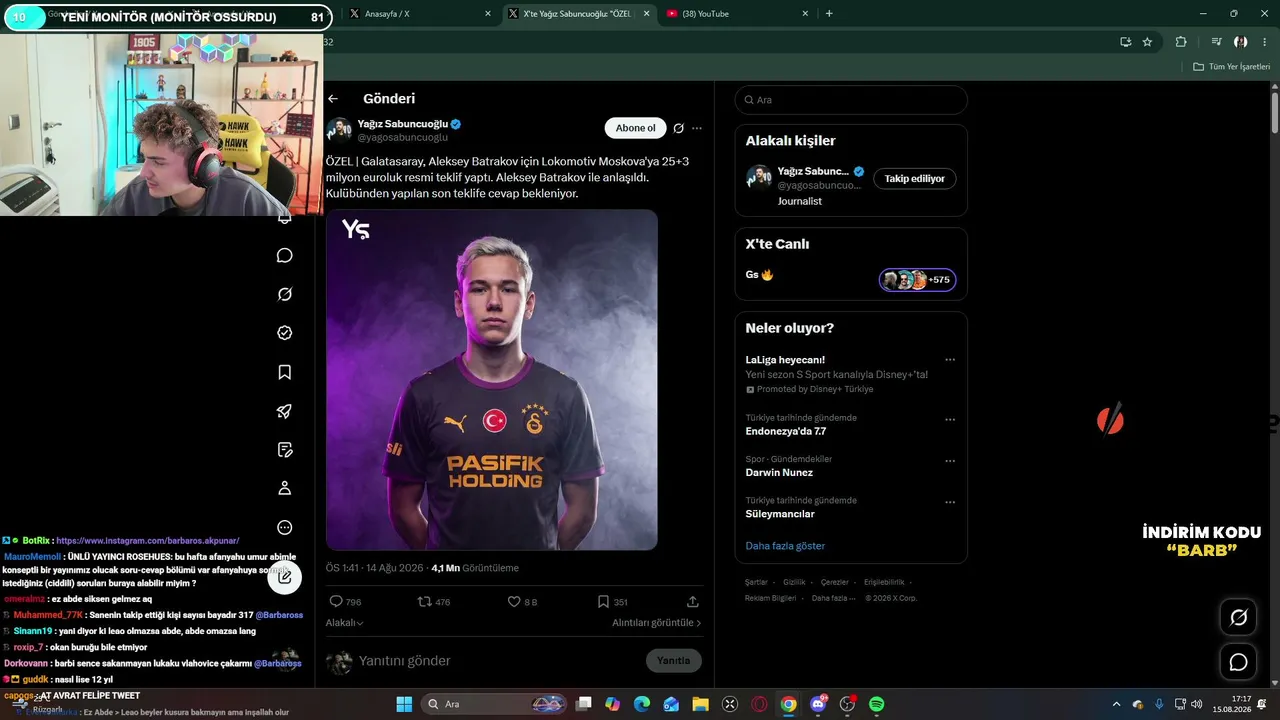Like the post with the heart icon
The height and width of the screenshot is (720, 1280).
pyautogui.click(x=514, y=602)
